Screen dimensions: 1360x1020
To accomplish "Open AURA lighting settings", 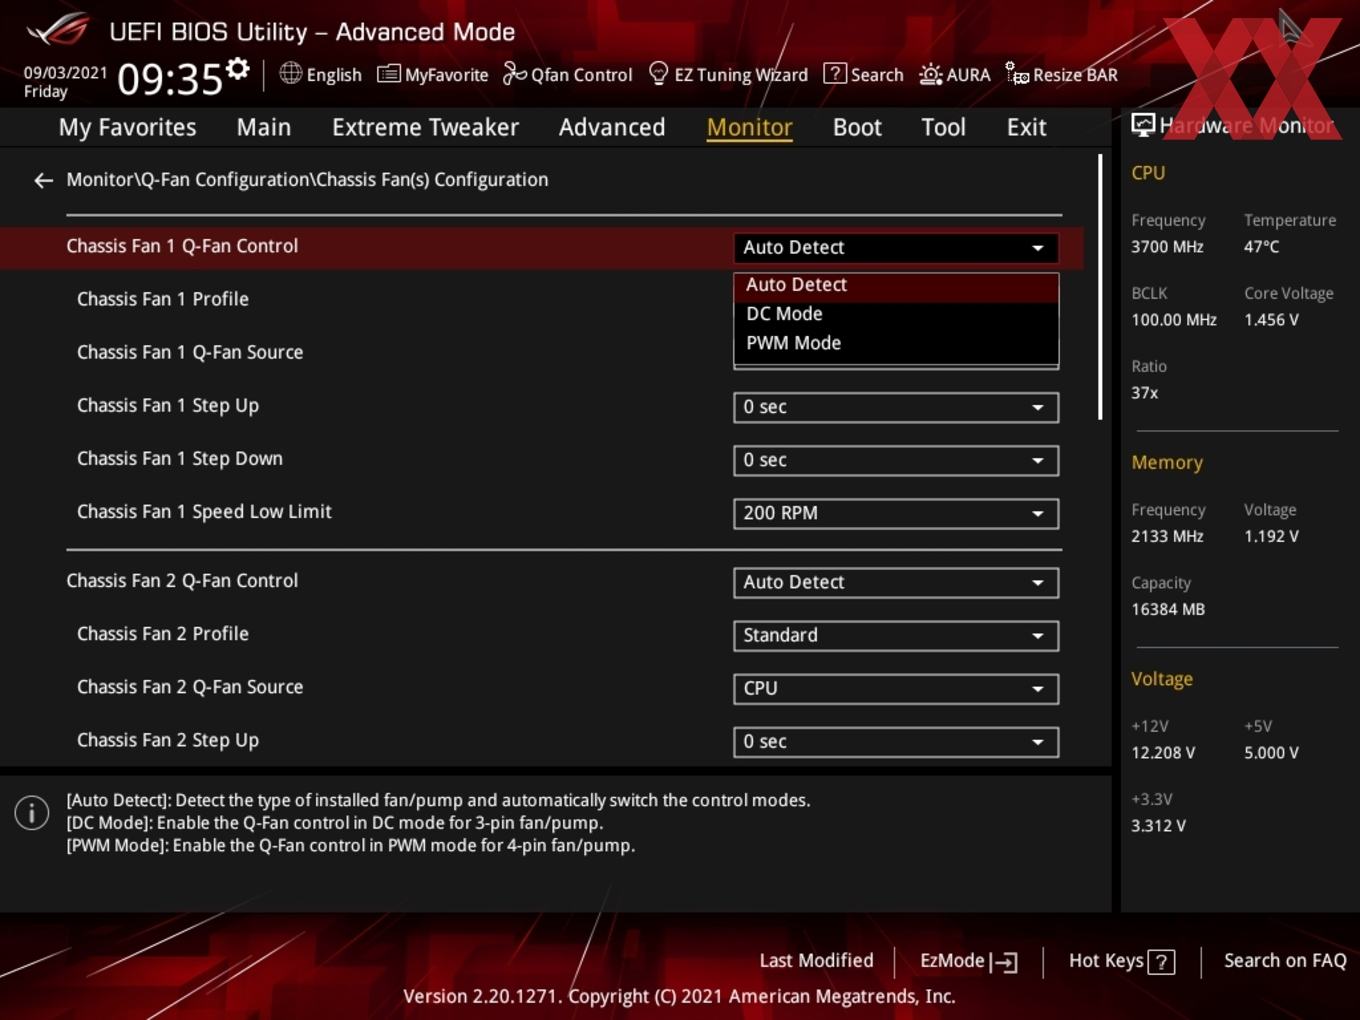I will (955, 75).
